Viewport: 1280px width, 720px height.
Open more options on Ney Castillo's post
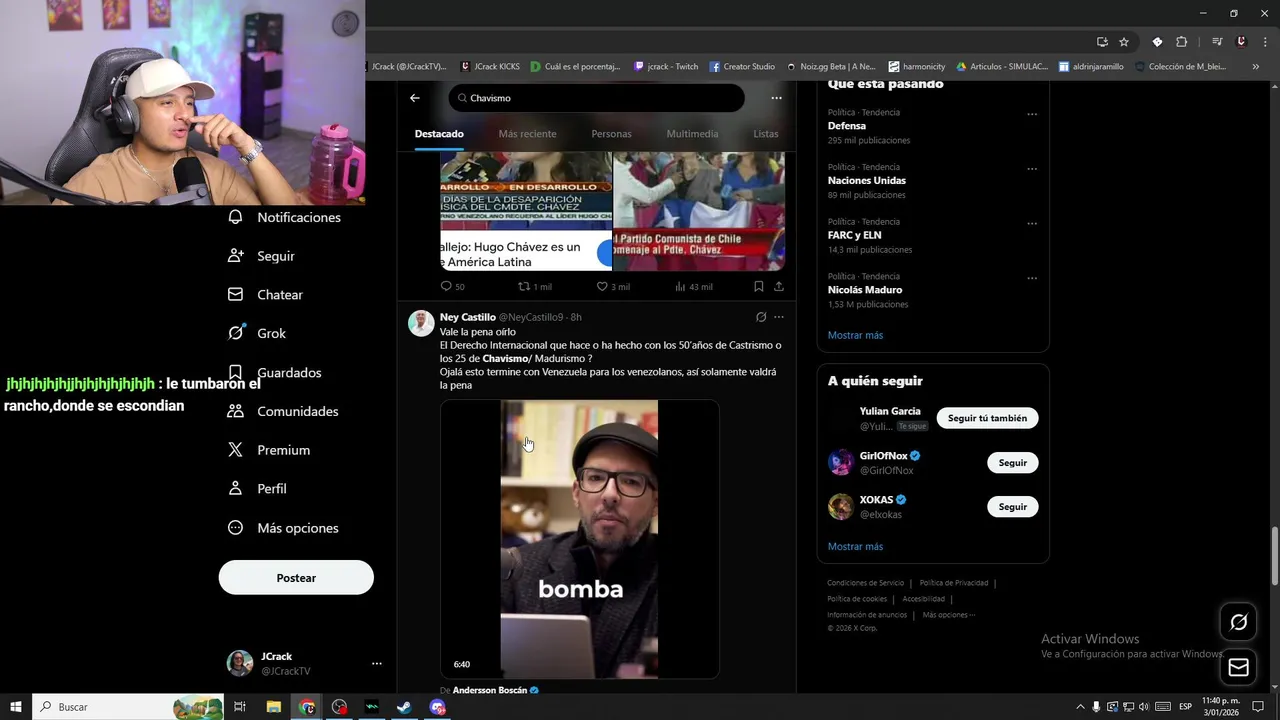point(779,317)
